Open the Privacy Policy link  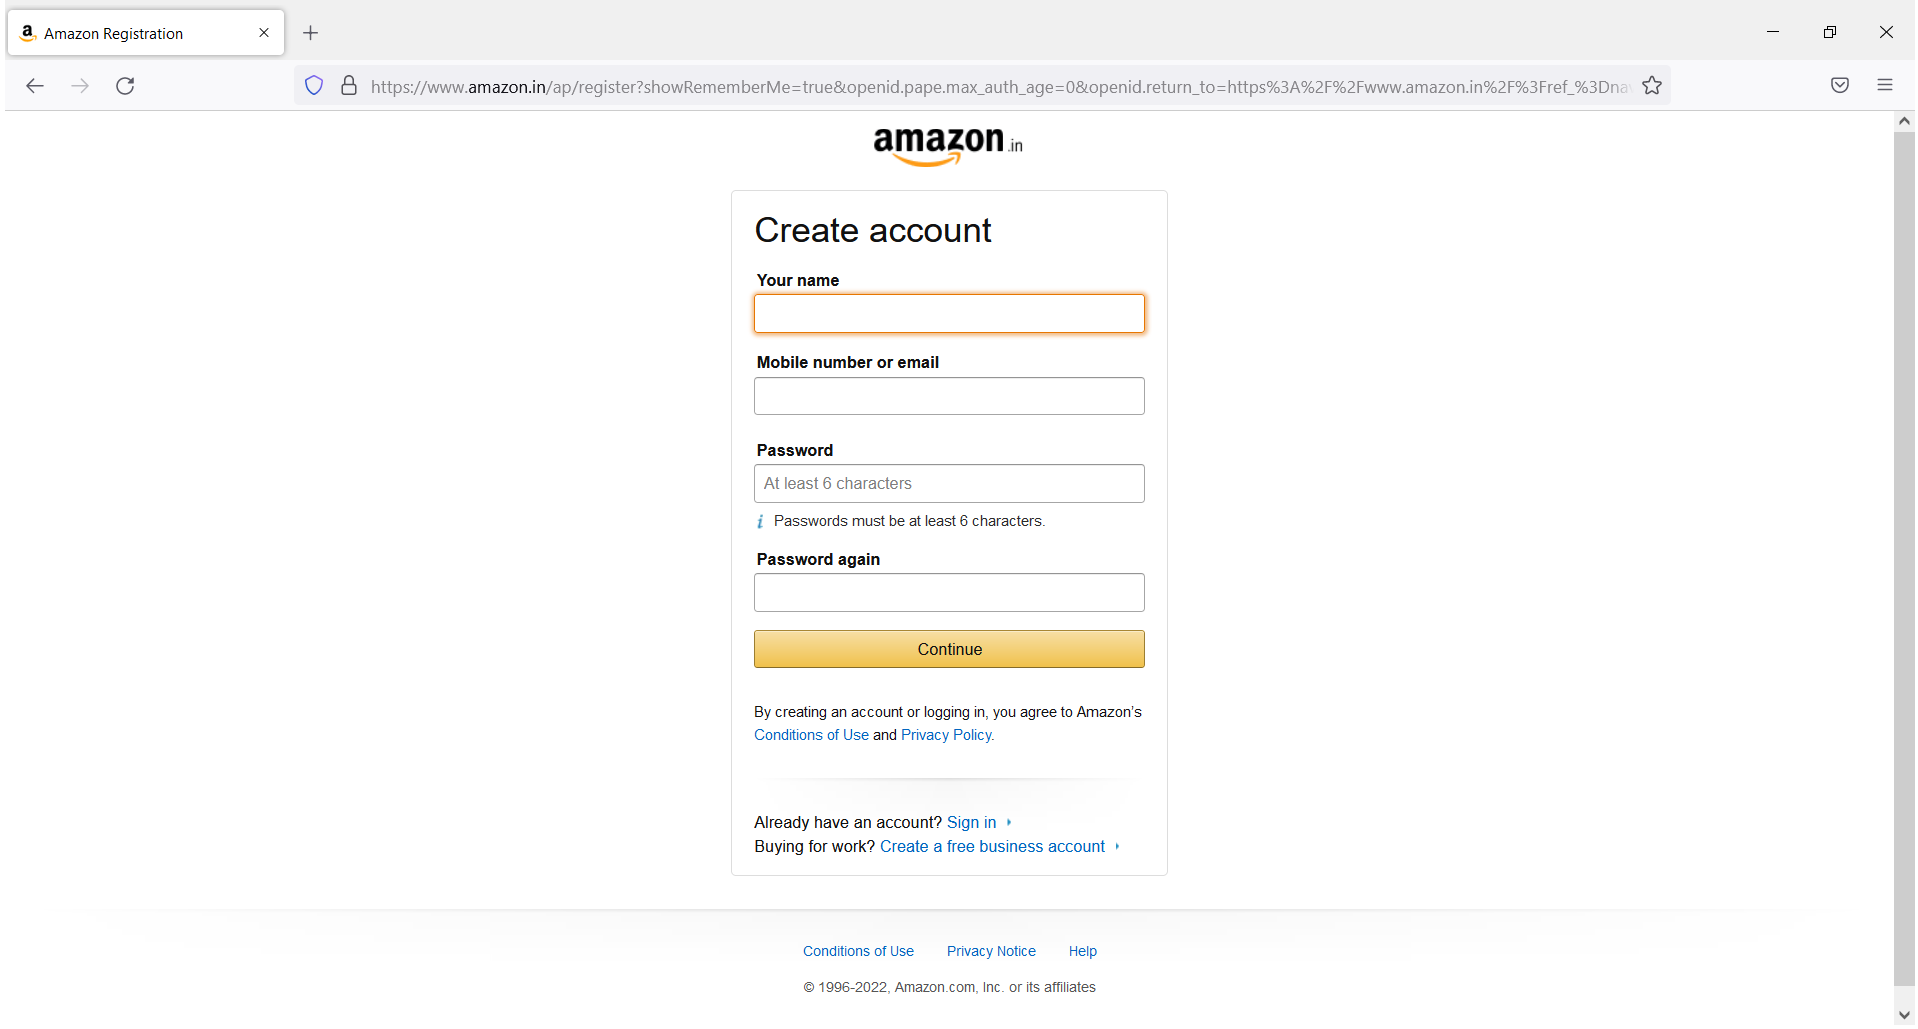[x=945, y=734]
